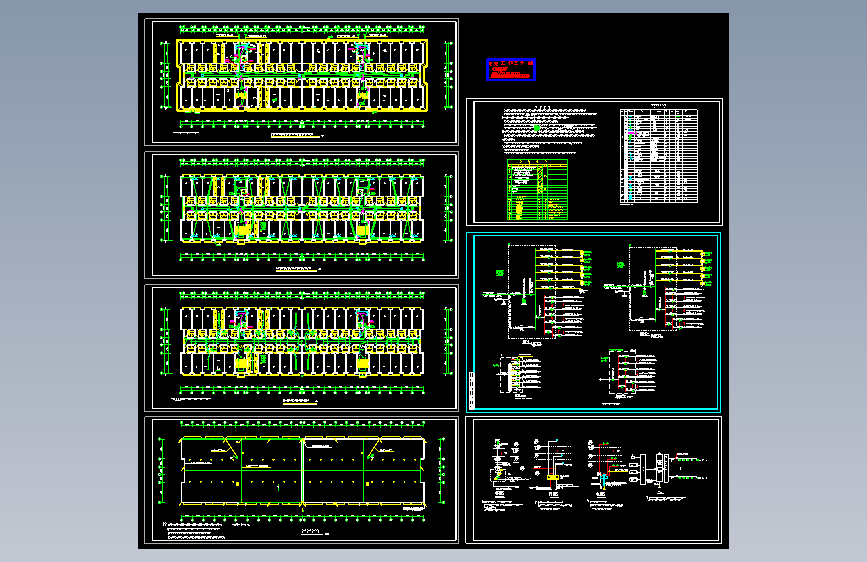The image size is (867, 562).
Task: Click the green legend table in notes sheet
Action: tap(537, 190)
